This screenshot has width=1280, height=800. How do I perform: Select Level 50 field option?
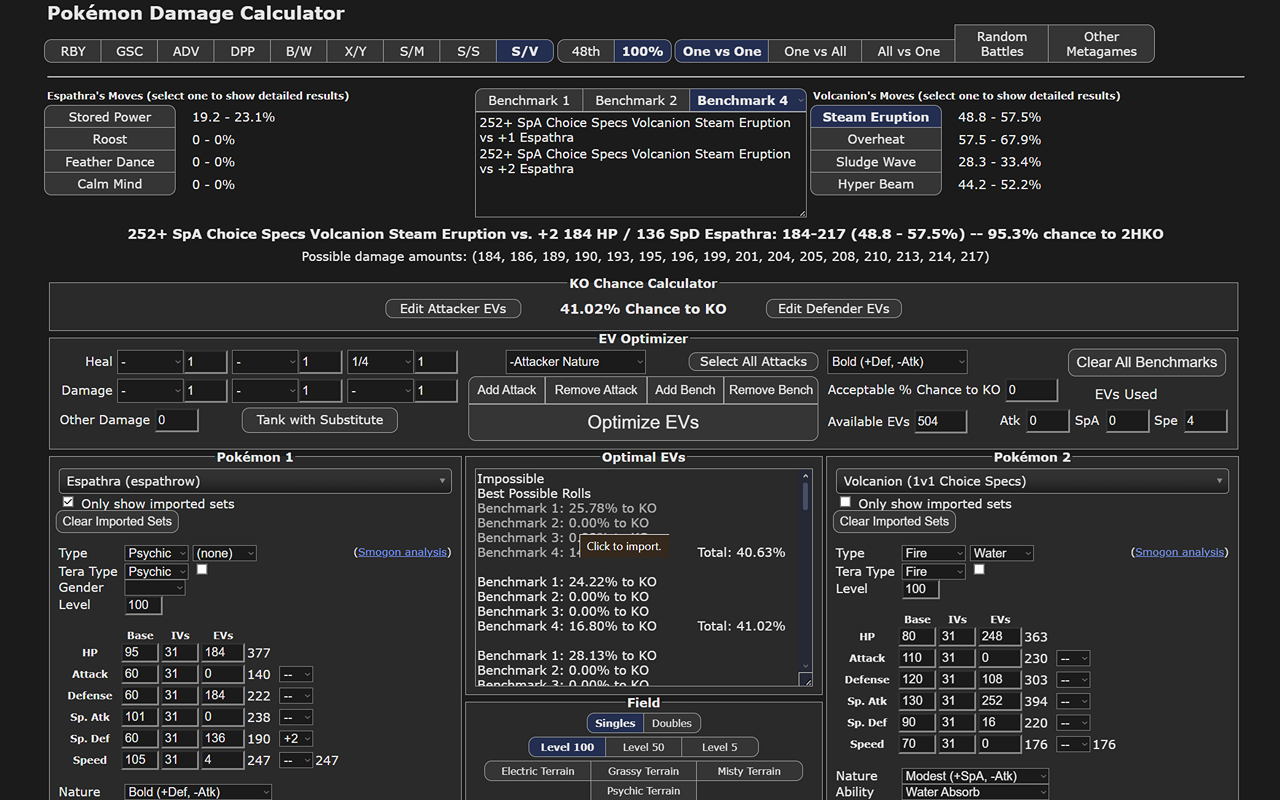click(644, 747)
